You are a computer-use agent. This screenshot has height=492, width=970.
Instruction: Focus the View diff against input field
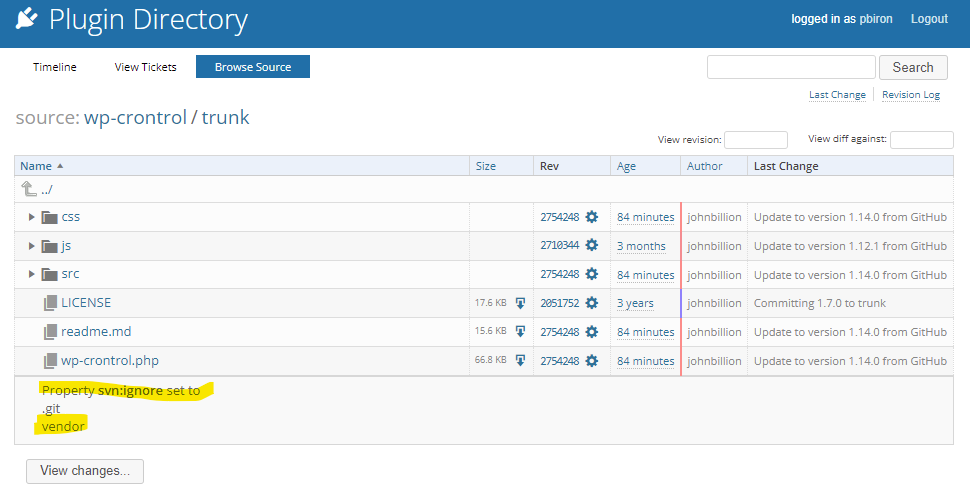coord(922,140)
